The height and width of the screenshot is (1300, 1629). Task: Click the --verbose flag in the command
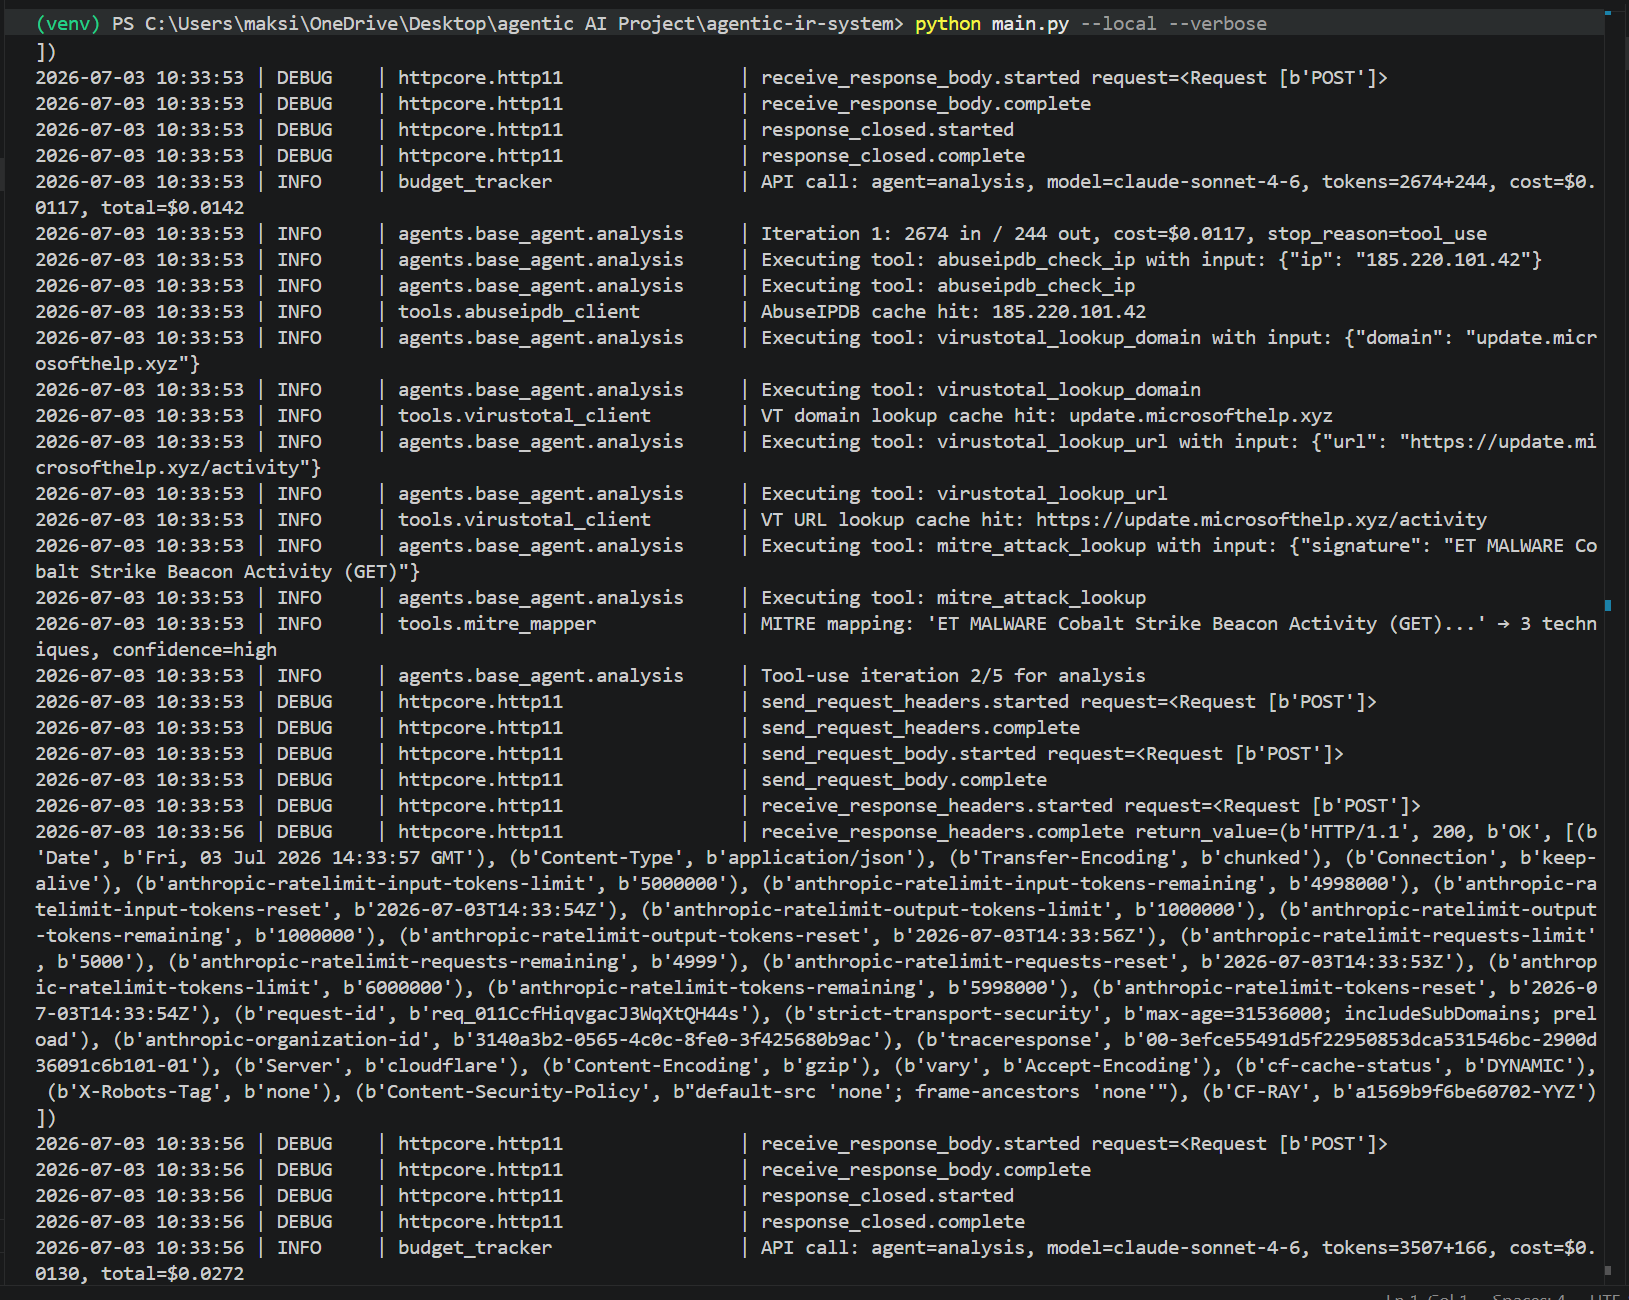pos(1217,23)
